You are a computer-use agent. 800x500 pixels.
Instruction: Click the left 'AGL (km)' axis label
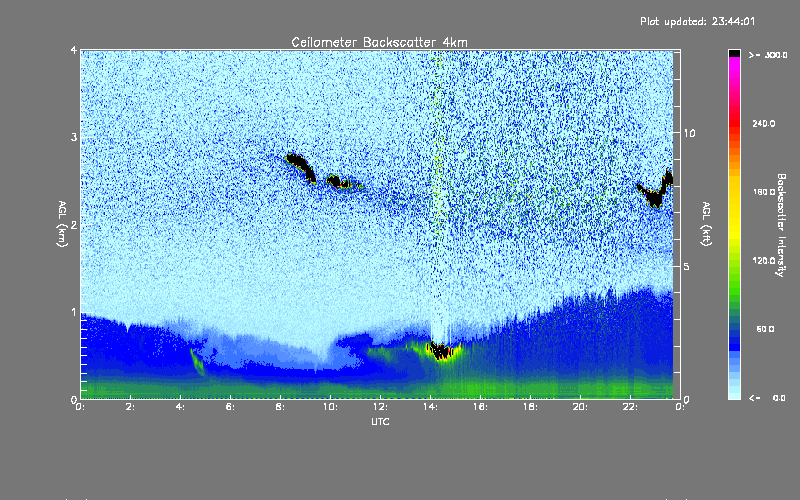[62, 224]
